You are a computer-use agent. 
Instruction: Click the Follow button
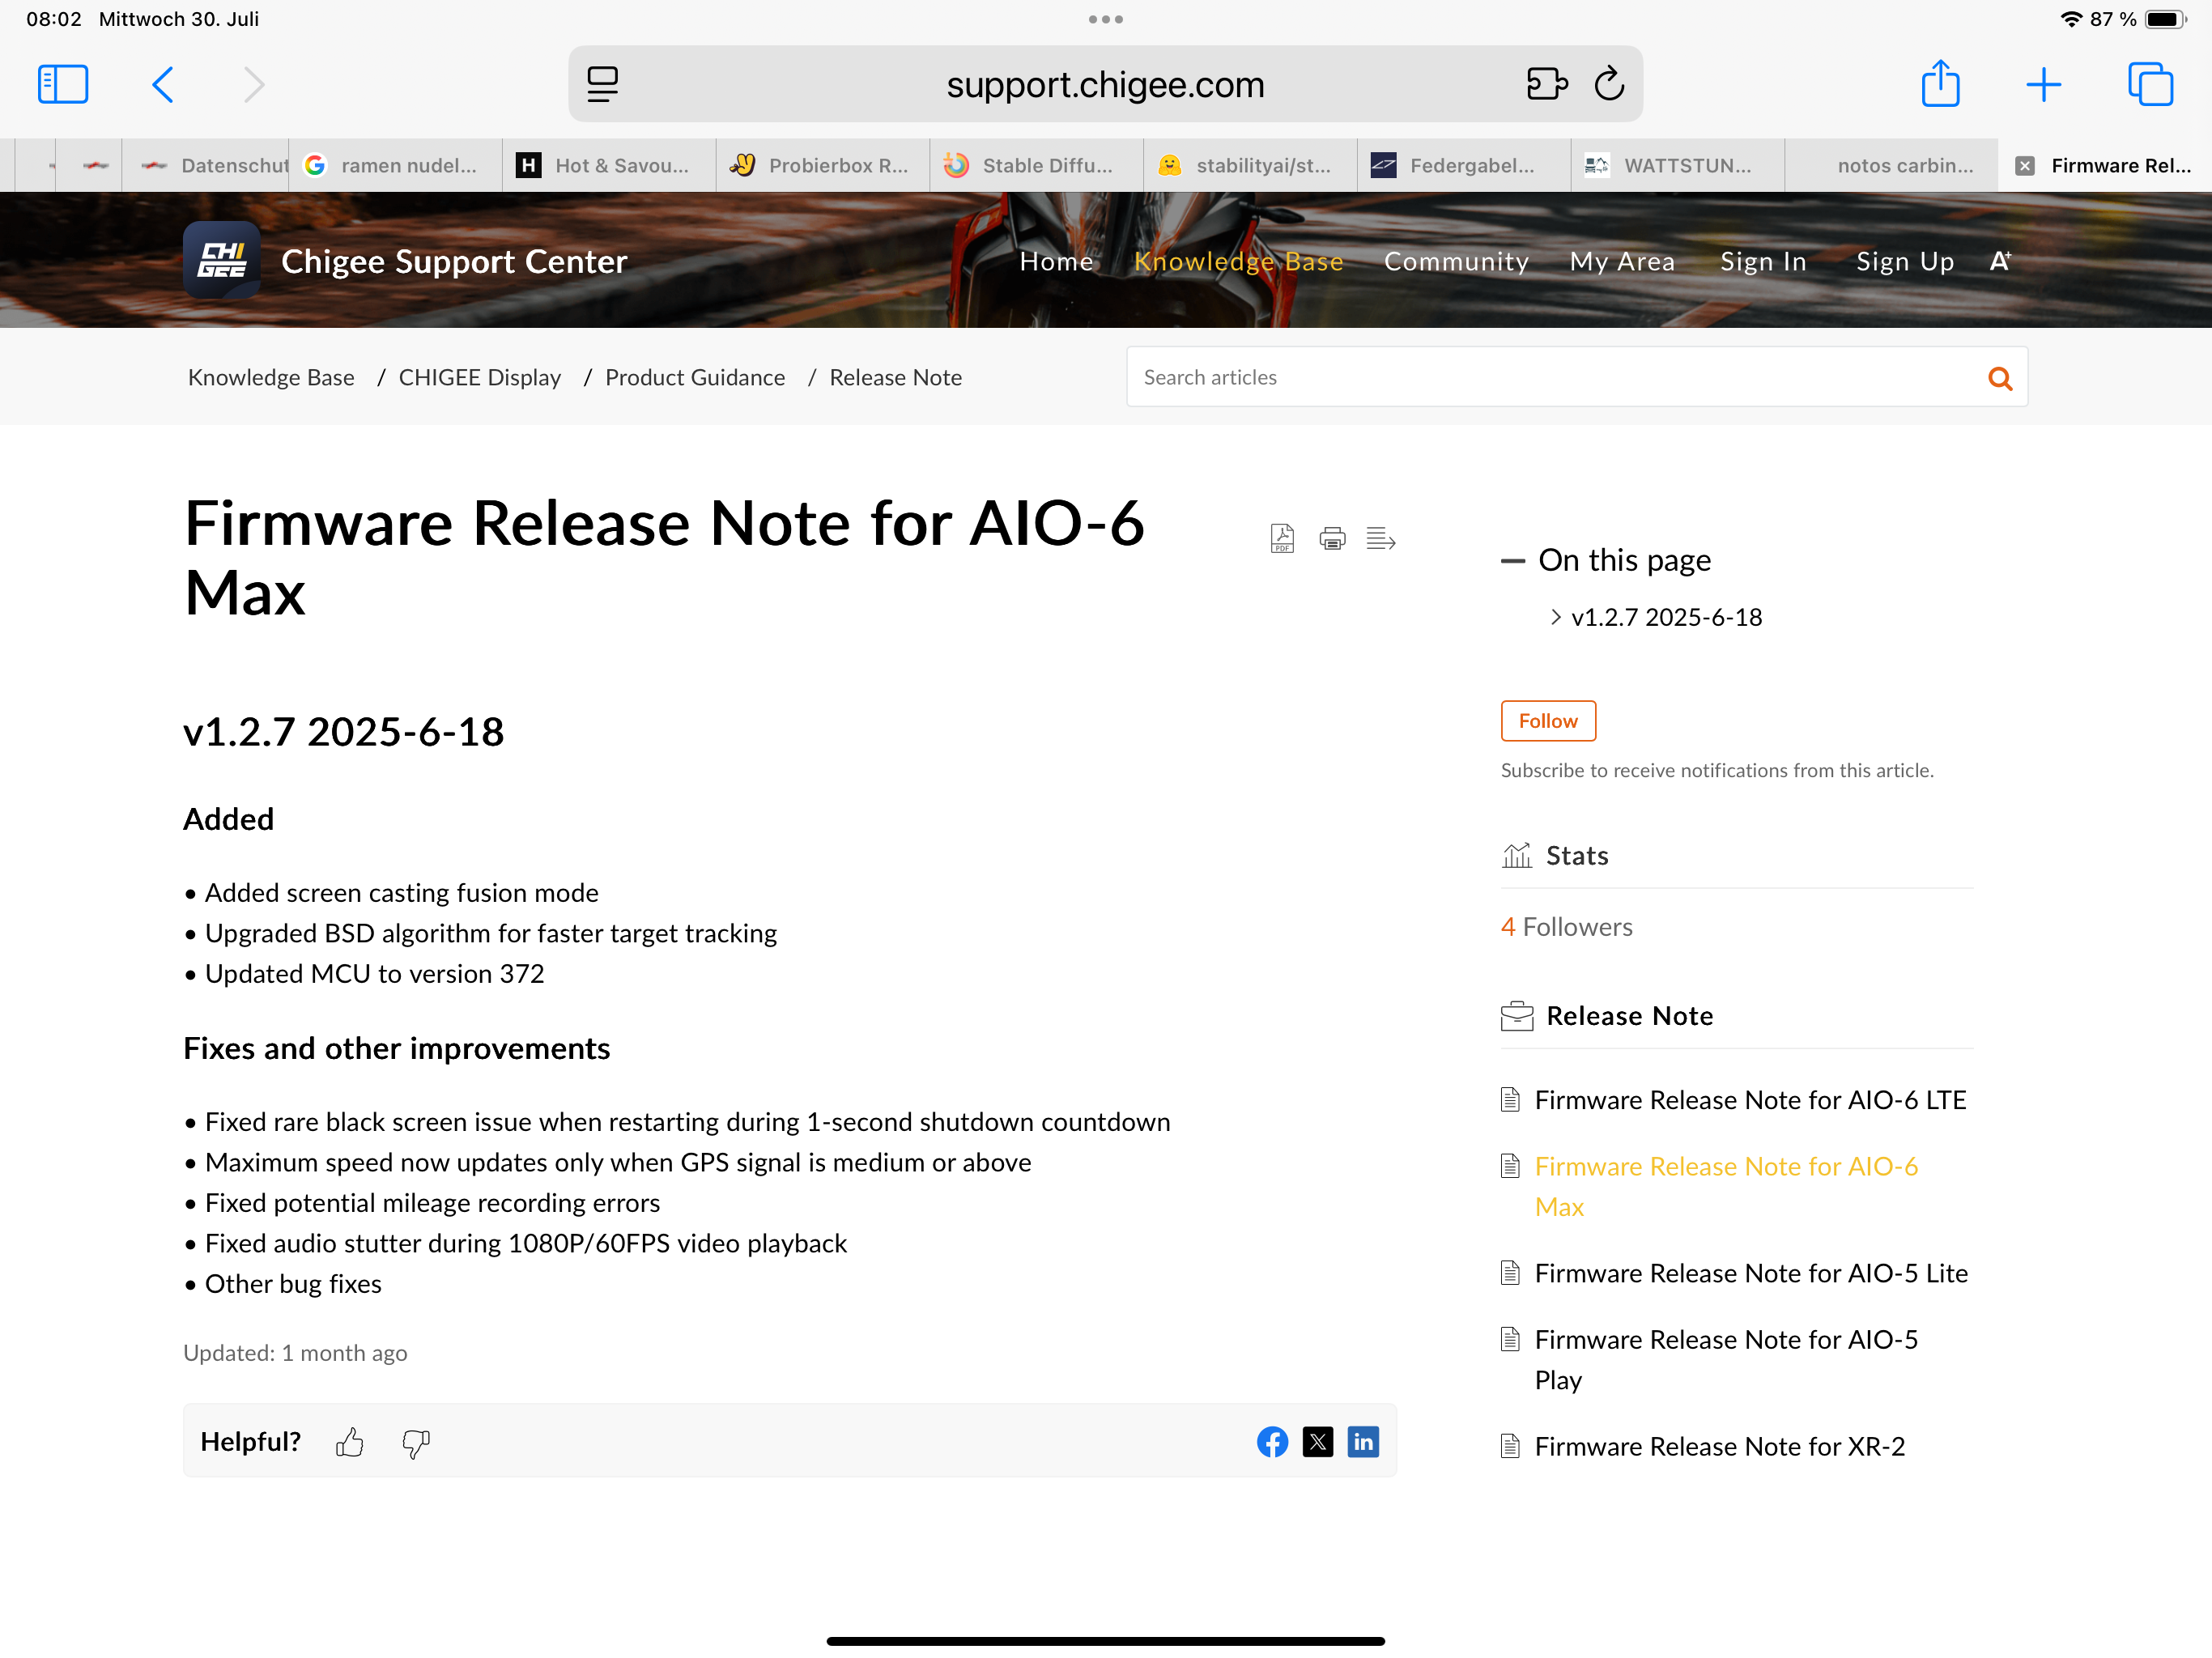(x=1548, y=721)
